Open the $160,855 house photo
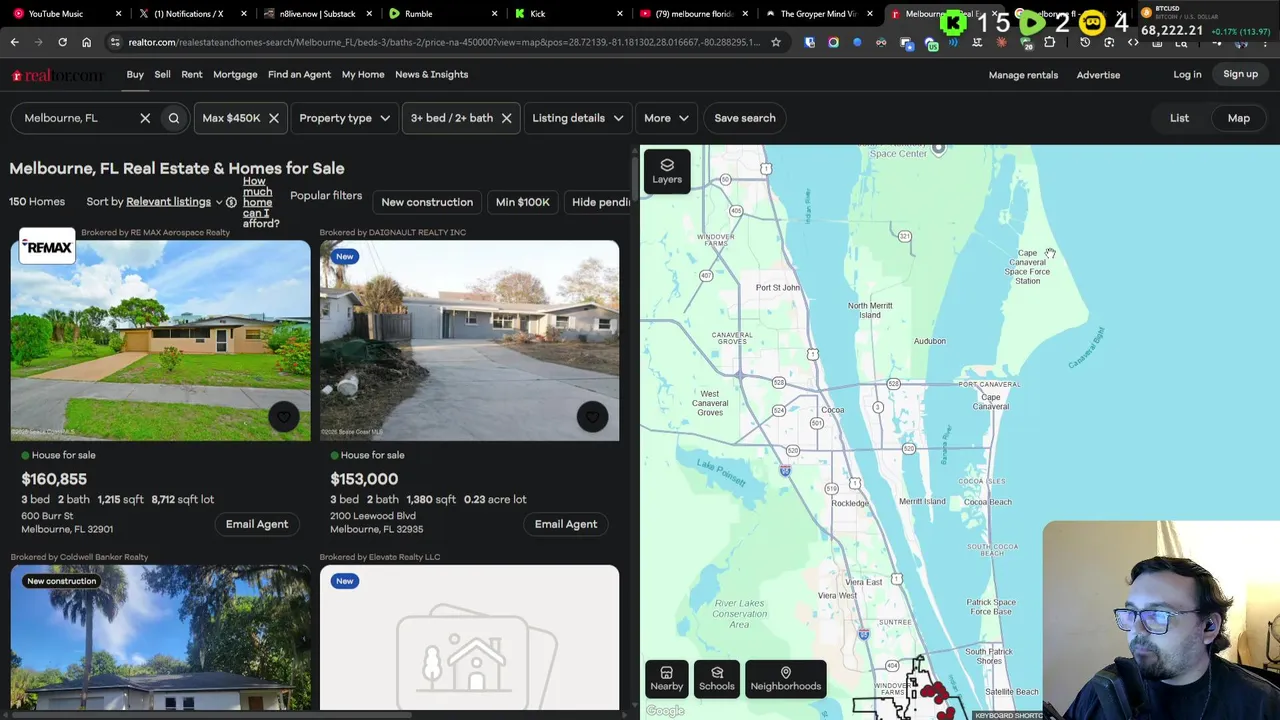Image resolution: width=1280 pixels, height=720 pixels. click(x=161, y=341)
